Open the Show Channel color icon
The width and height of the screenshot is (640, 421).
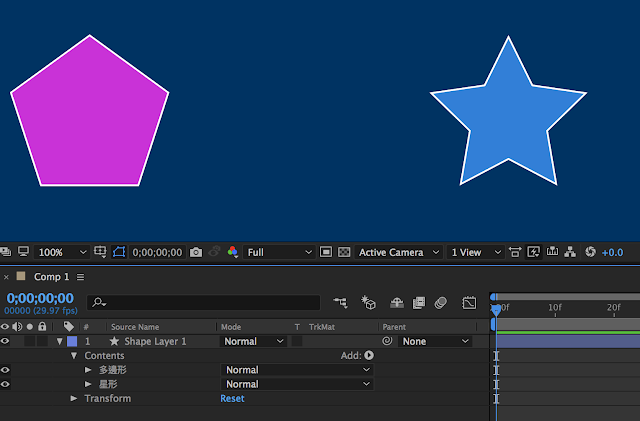pyautogui.click(x=233, y=252)
